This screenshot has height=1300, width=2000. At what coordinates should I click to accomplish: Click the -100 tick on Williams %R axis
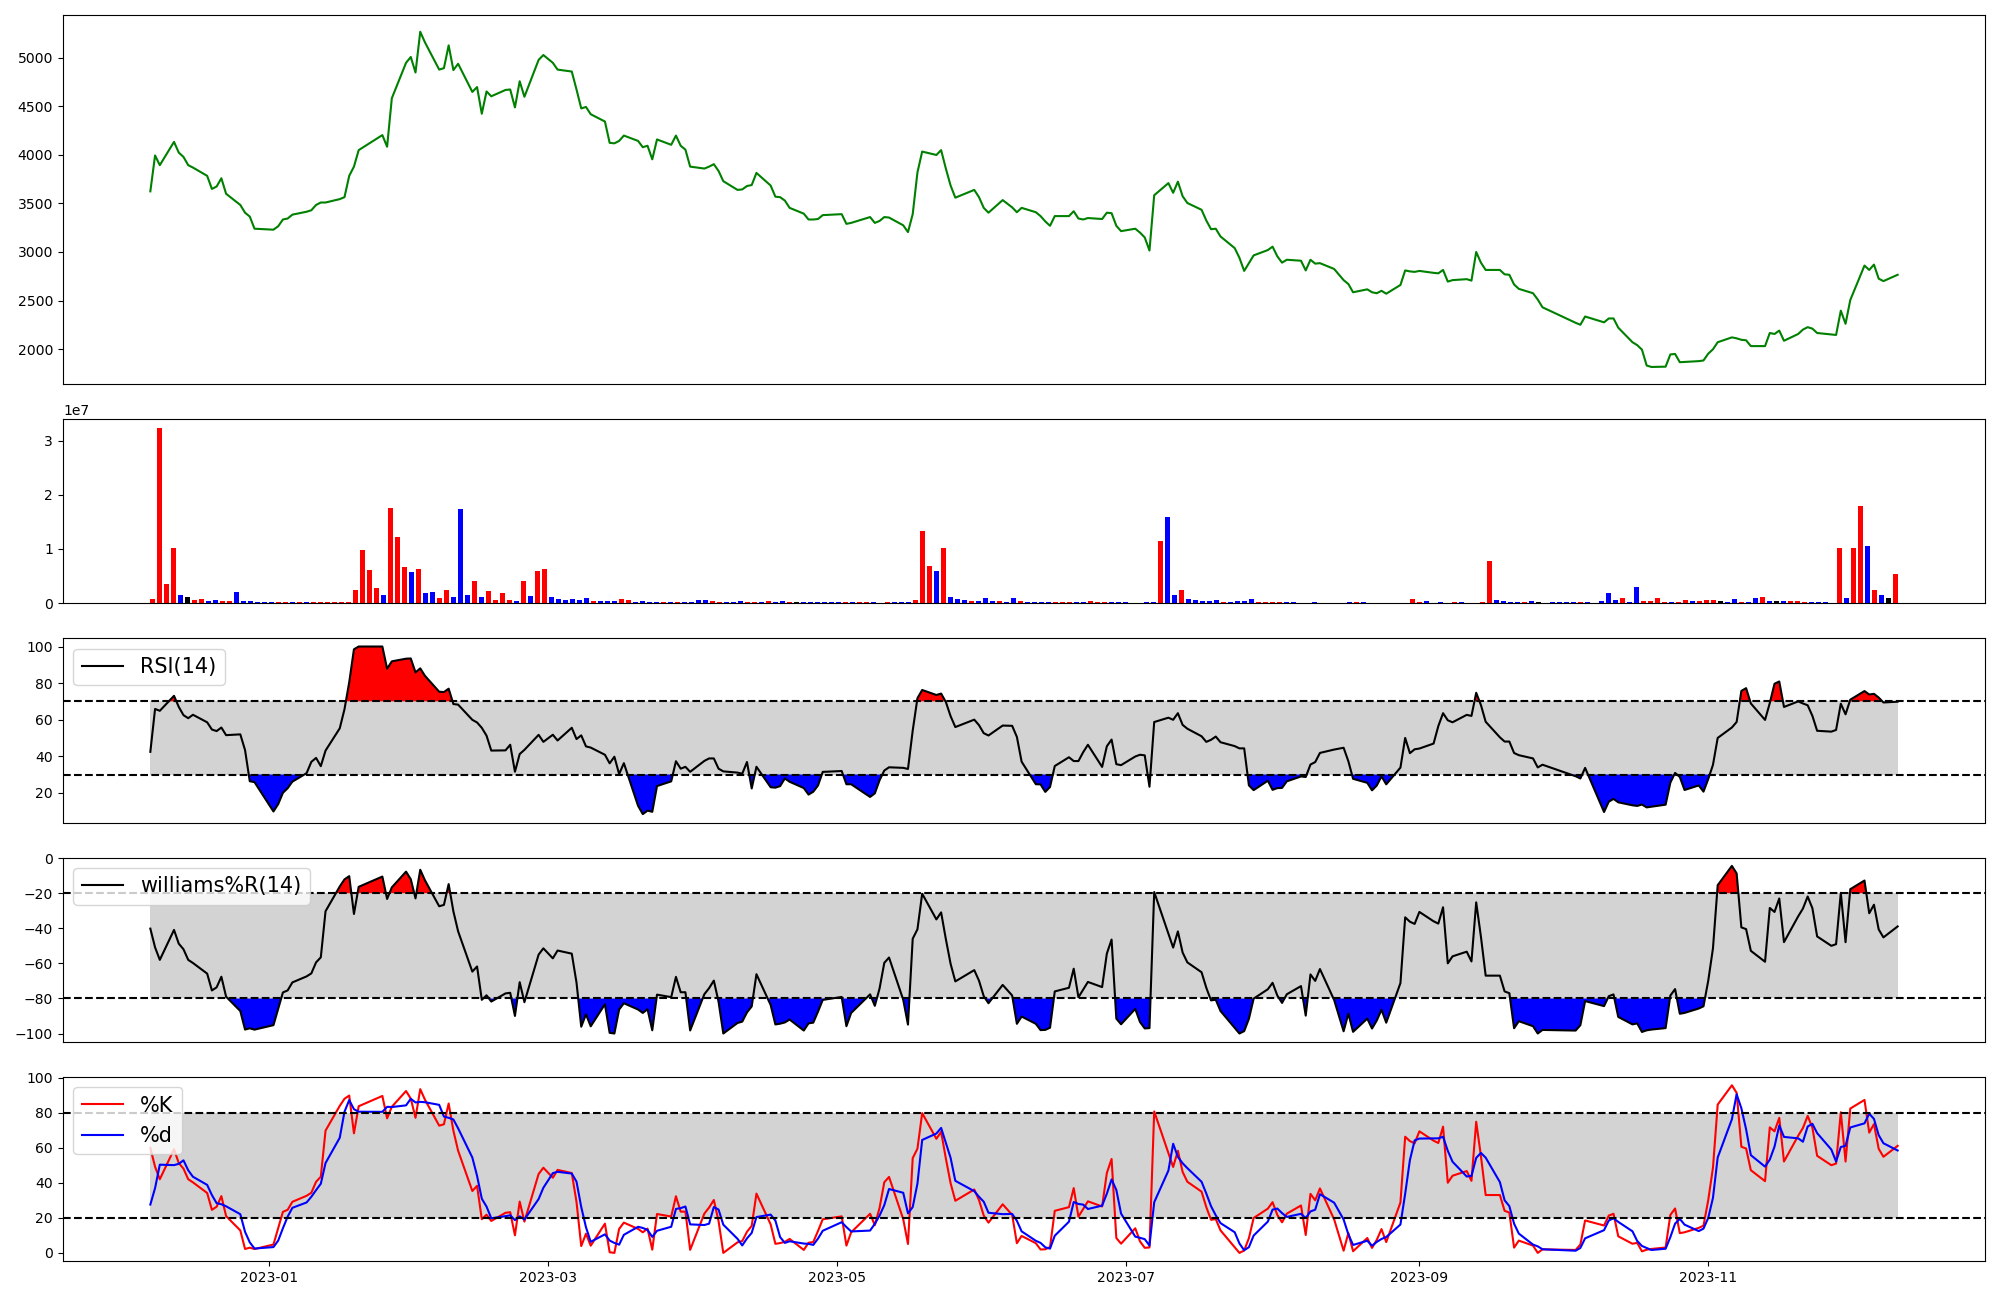[34, 1034]
